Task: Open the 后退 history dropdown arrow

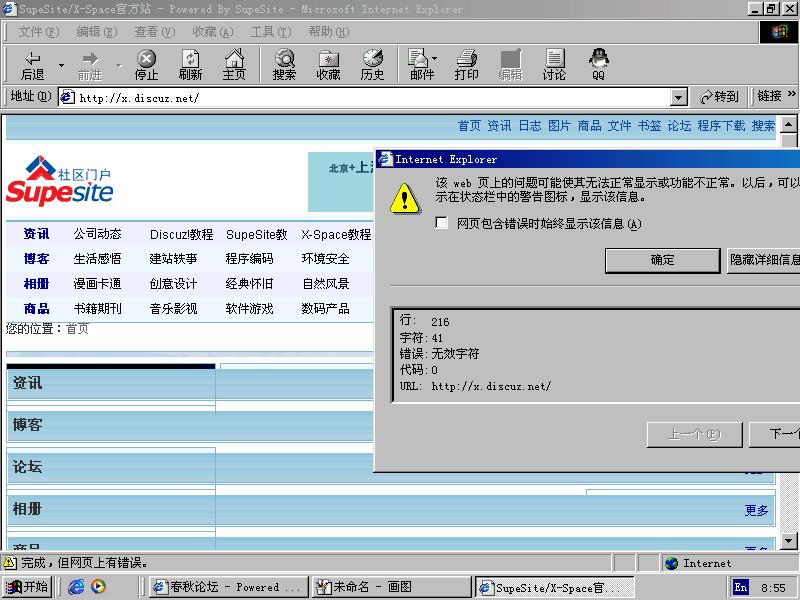Action: [x=61, y=65]
